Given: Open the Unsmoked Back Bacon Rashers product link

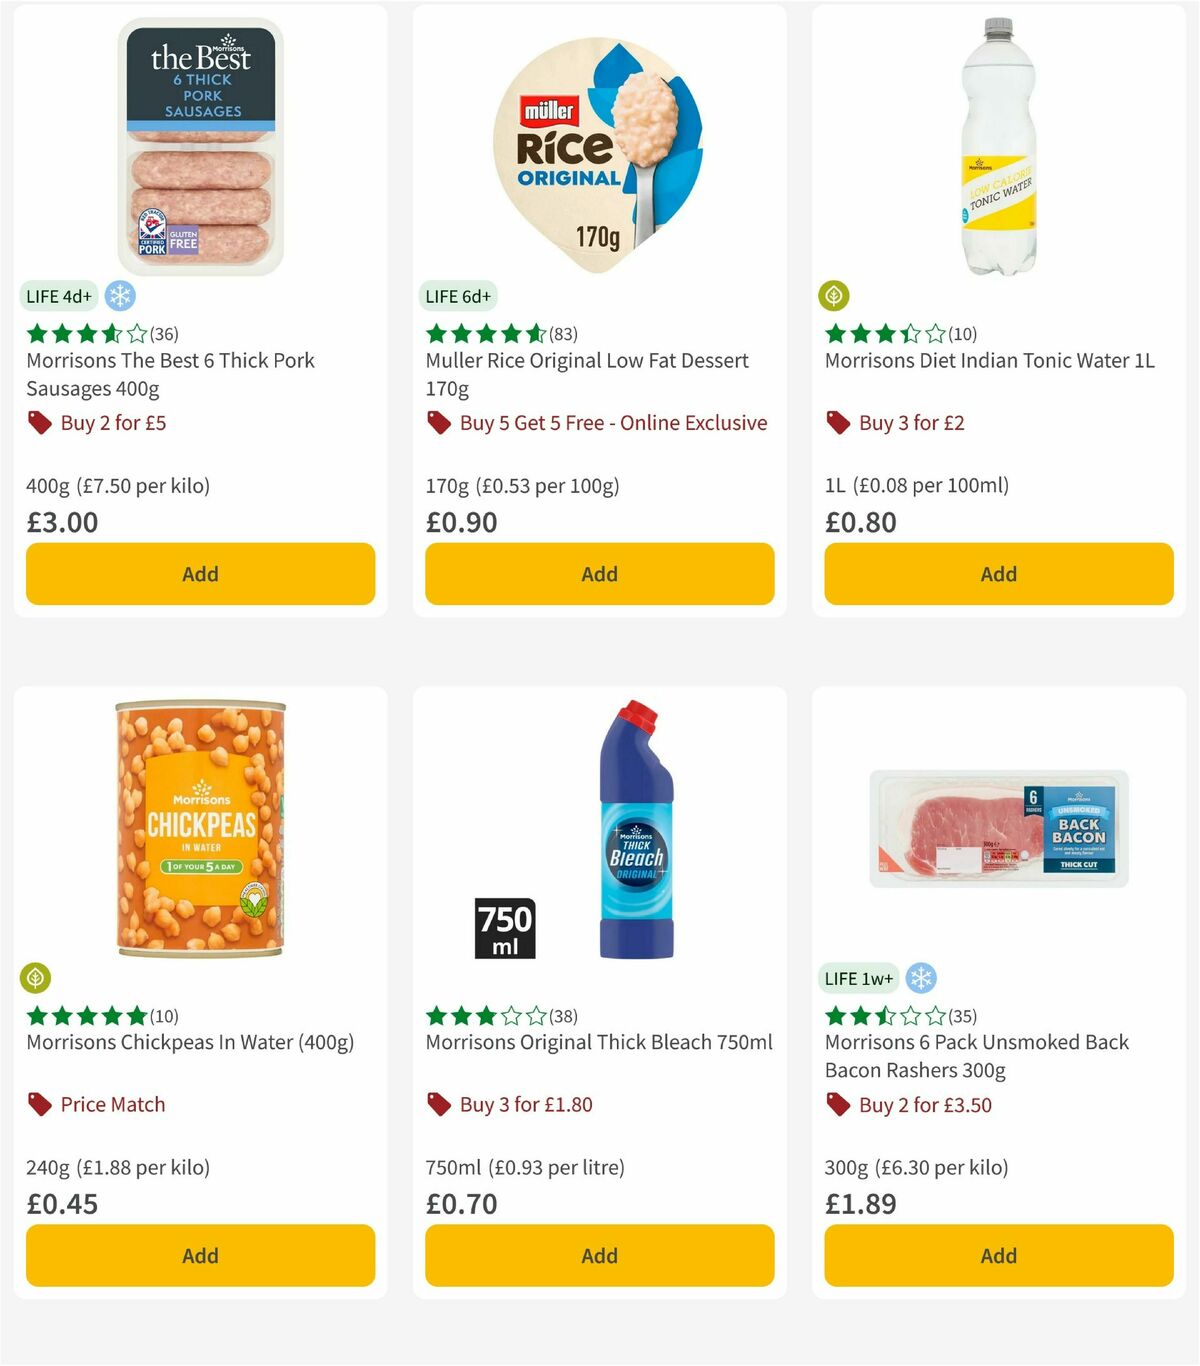Looking at the screenshot, I should point(976,1056).
